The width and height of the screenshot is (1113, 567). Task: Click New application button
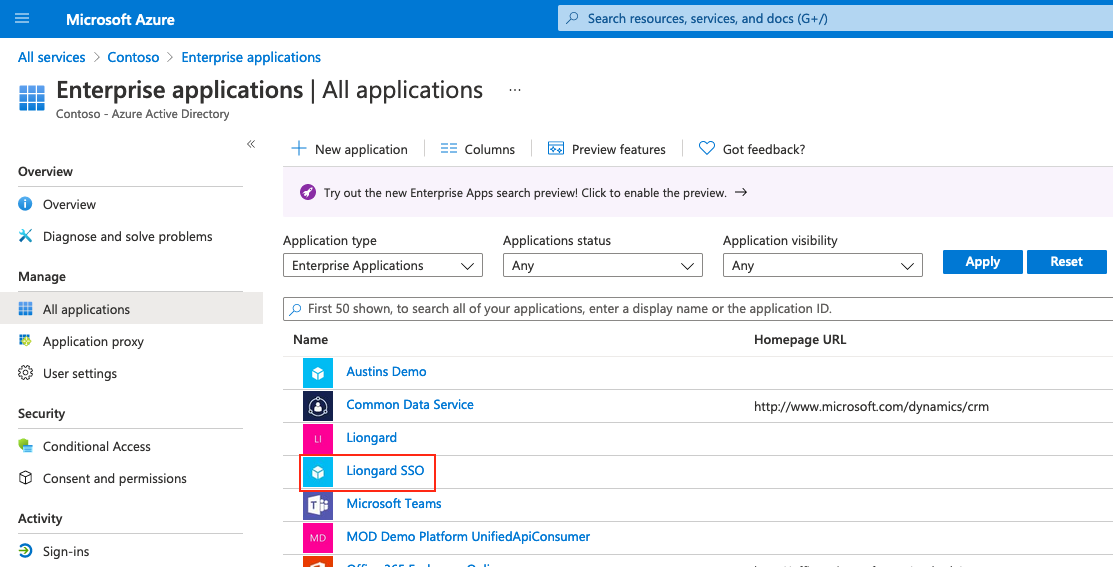(x=350, y=149)
